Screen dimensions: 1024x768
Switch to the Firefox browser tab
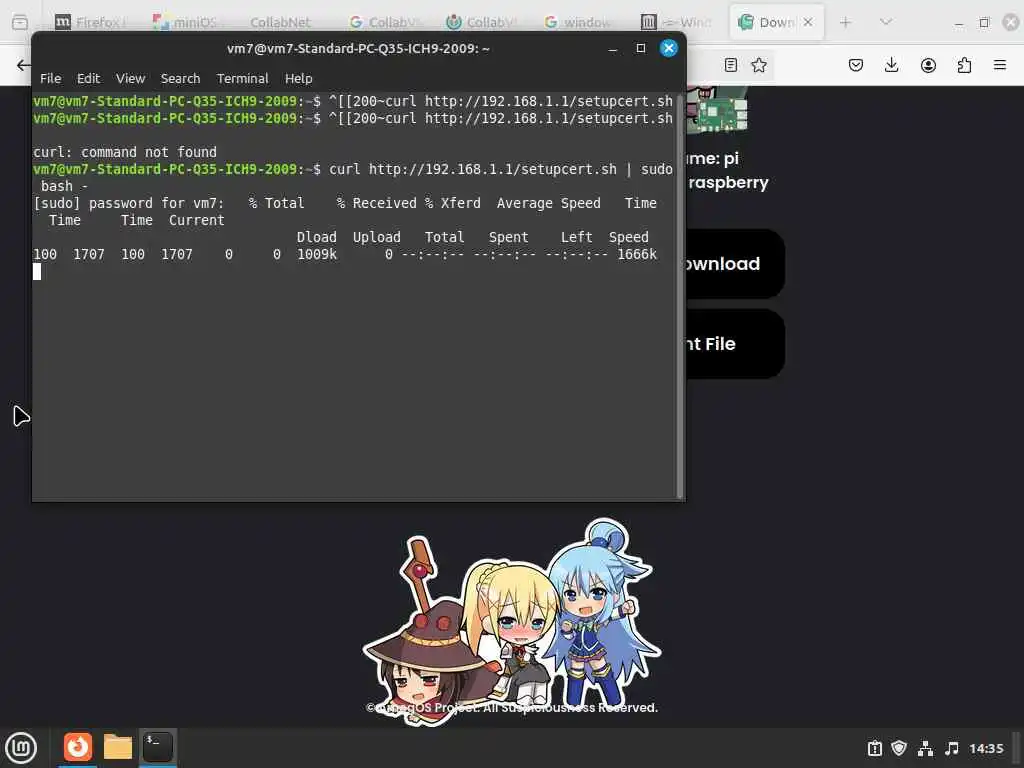tap(89, 22)
